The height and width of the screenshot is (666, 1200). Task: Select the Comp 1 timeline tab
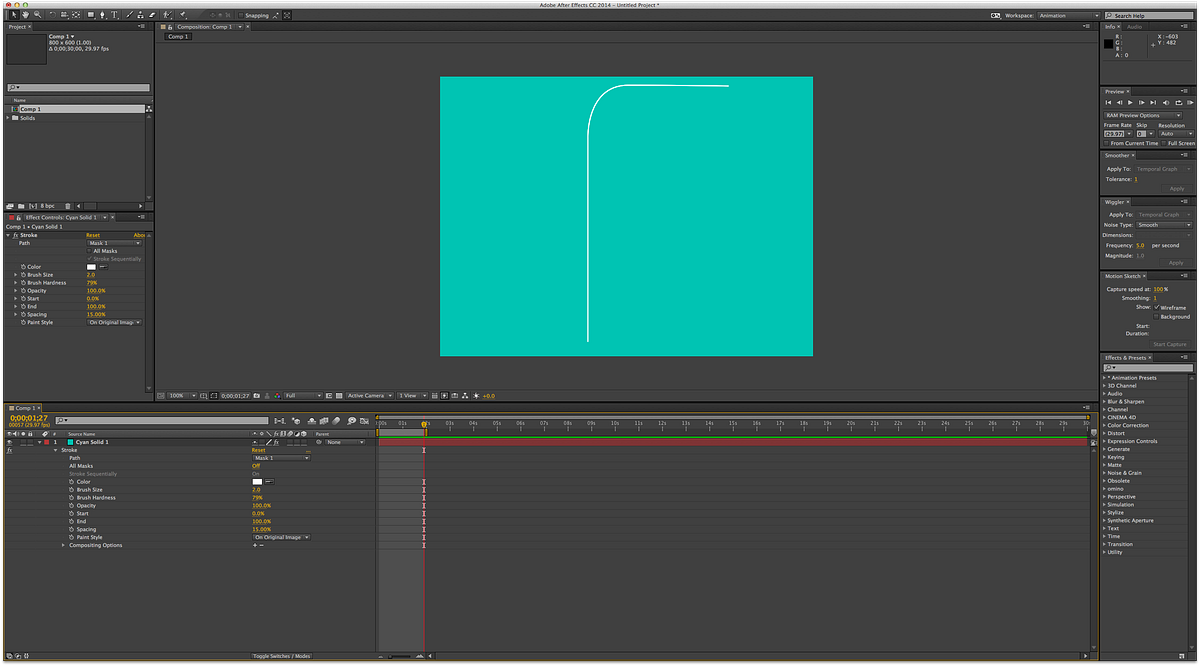(x=24, y=408)
